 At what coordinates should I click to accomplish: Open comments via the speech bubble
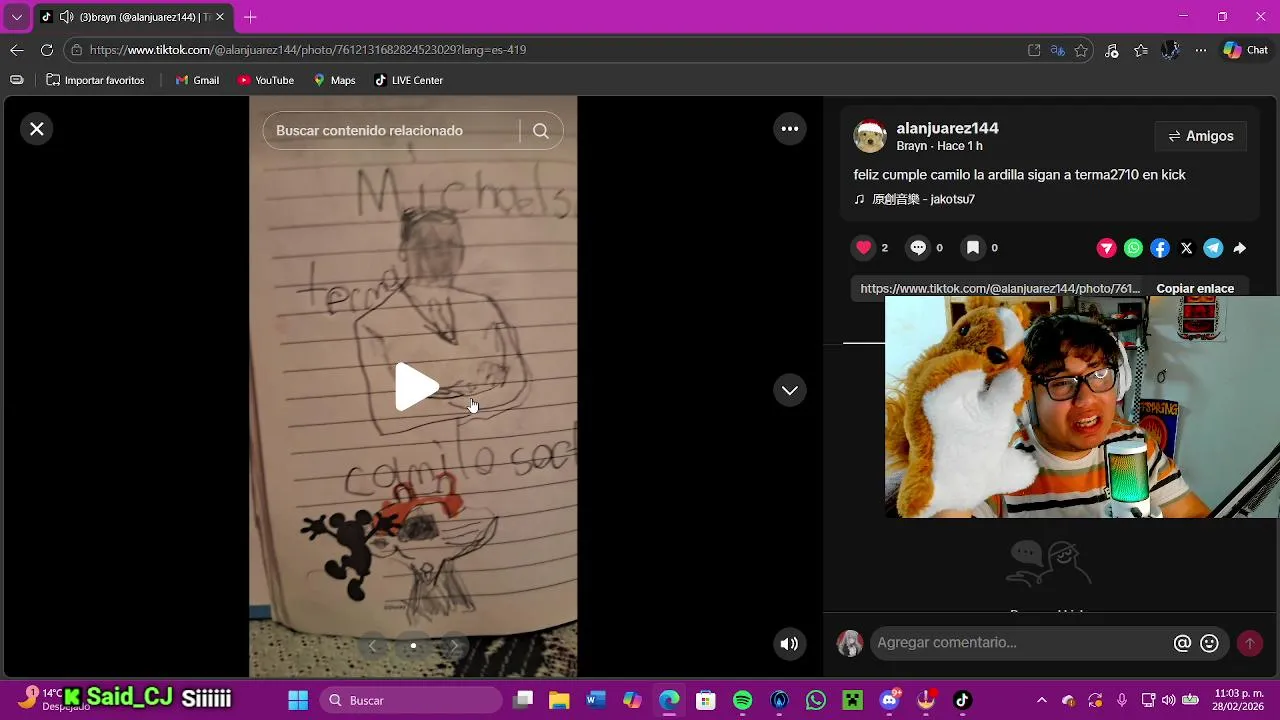[x=918, y=248]
